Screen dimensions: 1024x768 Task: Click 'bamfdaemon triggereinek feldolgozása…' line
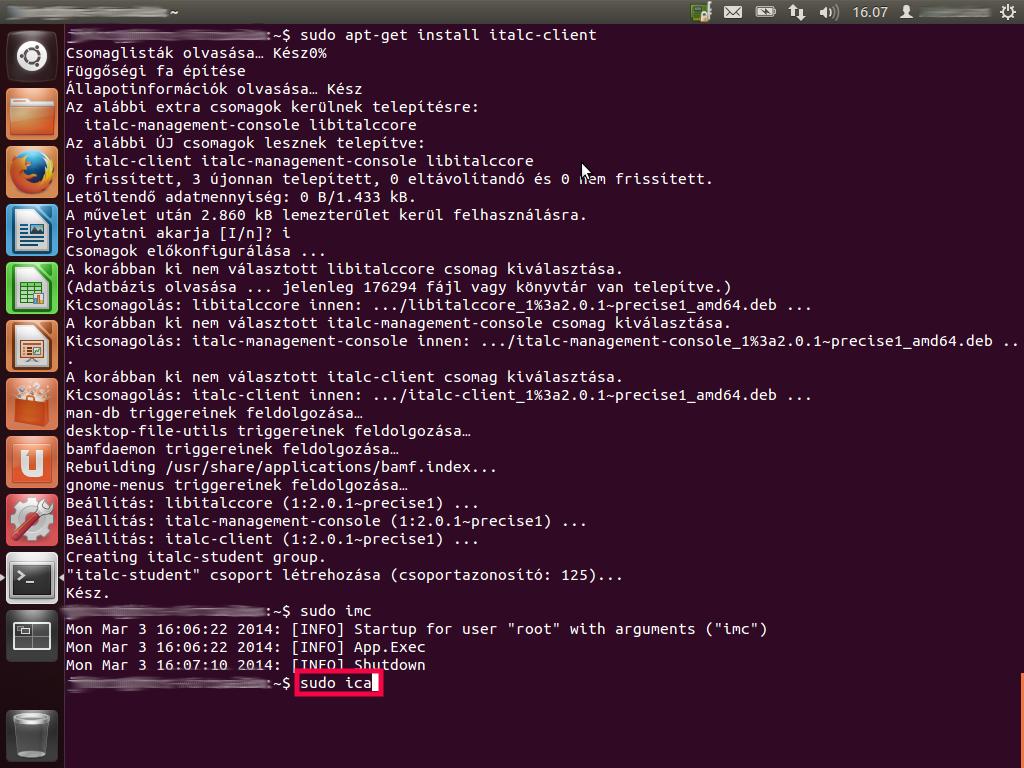point(232,449)
